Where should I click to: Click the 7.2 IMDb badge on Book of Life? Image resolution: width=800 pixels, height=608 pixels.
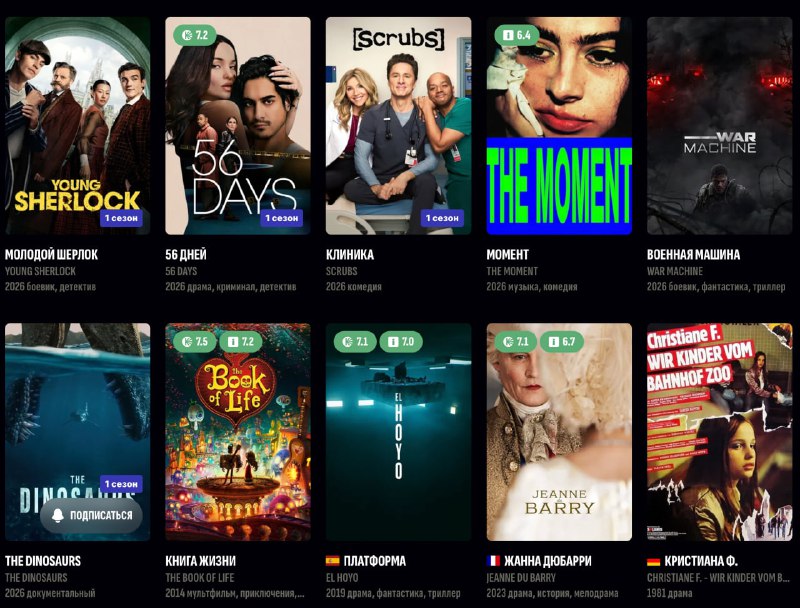[241, 341]
